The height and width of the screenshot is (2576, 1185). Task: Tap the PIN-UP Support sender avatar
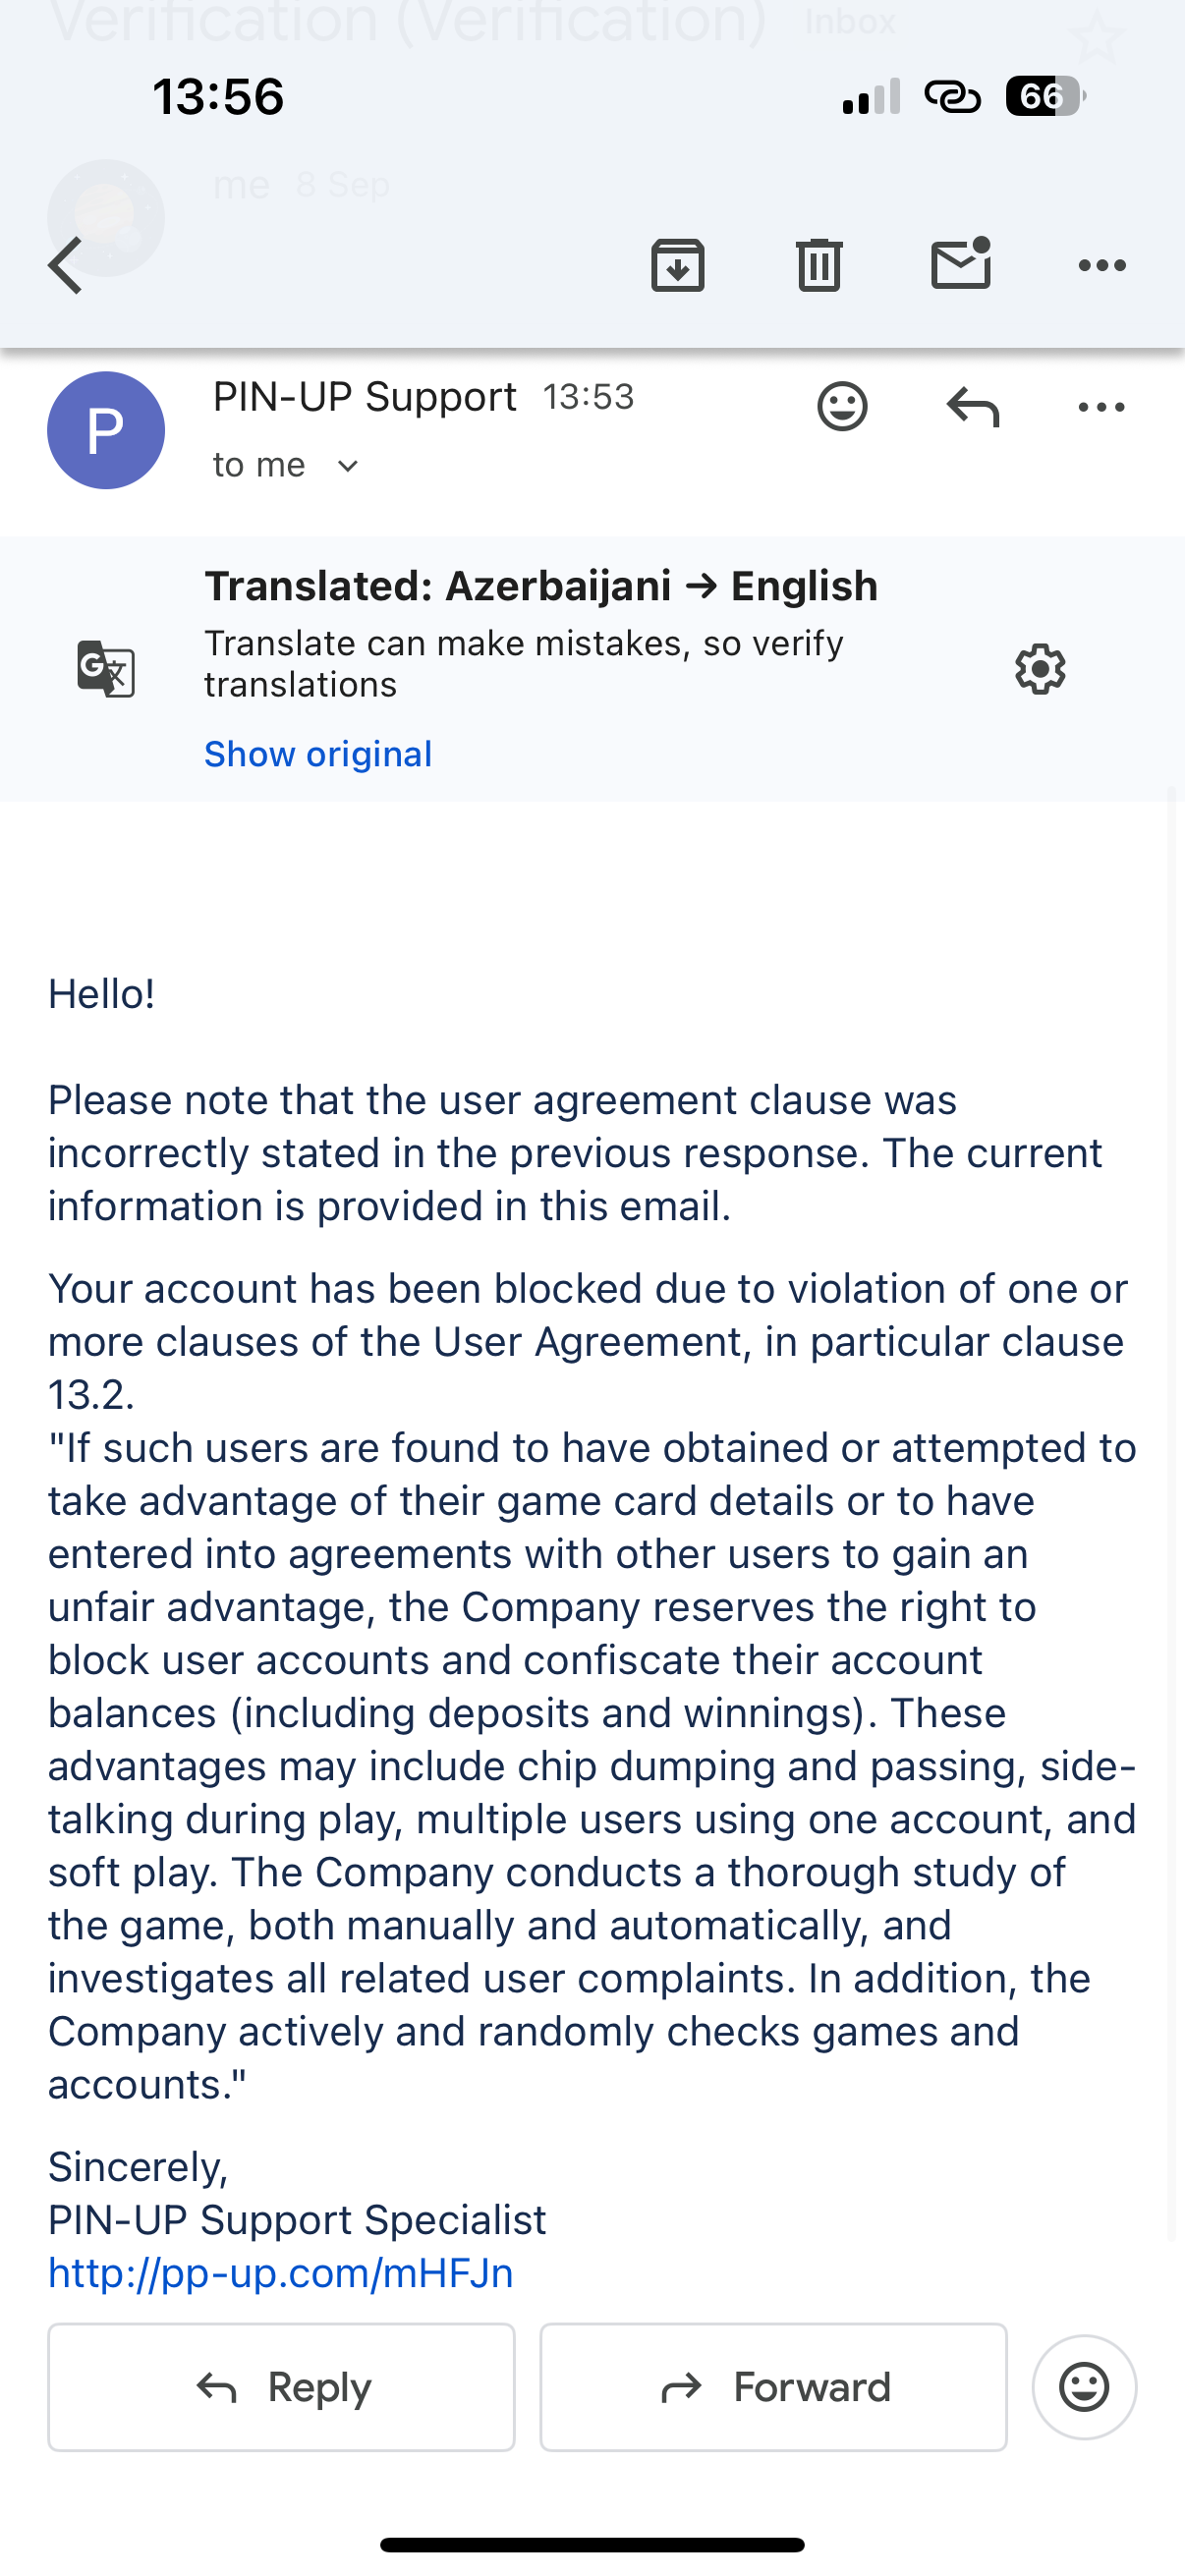pos(106,430)
